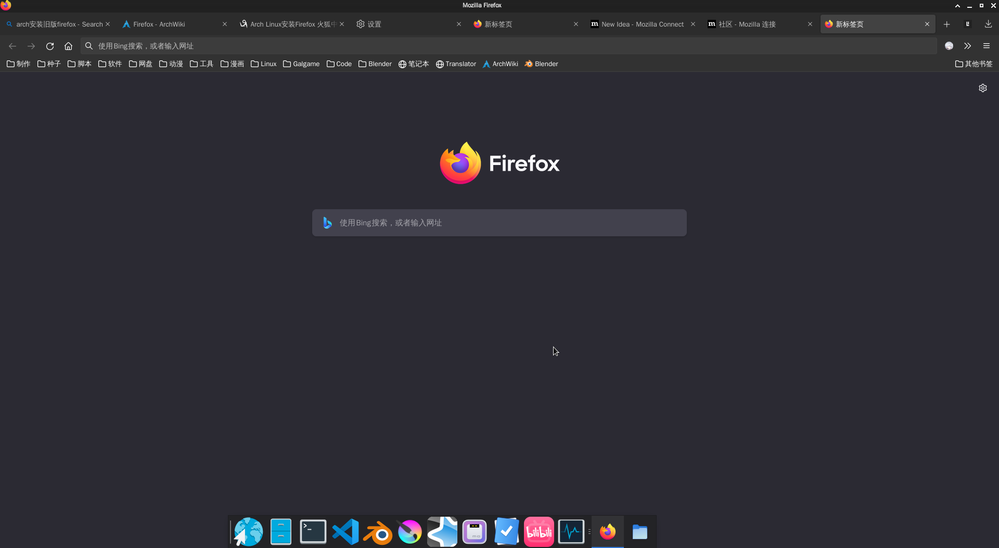Open a new tab with the plus button
The height and width of the screenshot is (548, 999).
946,24
